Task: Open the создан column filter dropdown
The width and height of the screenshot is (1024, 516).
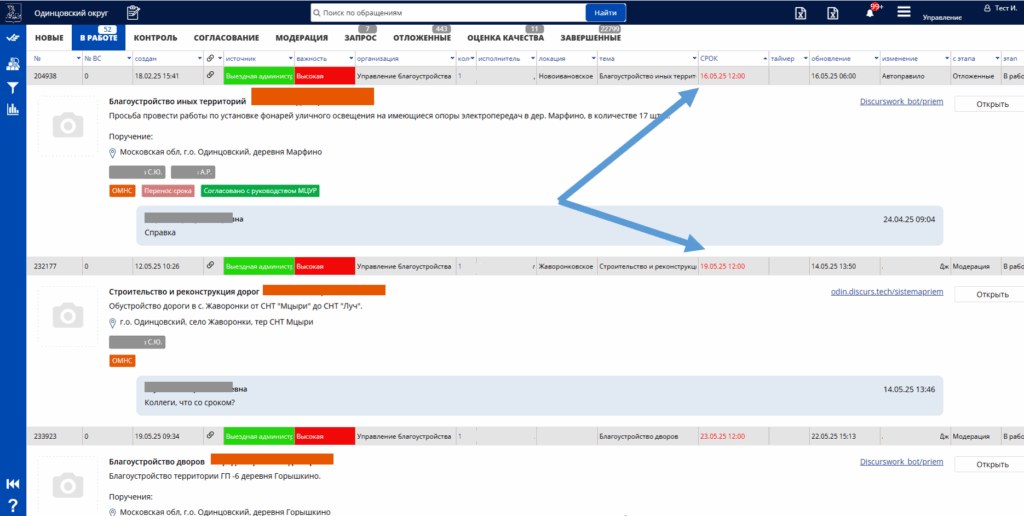Action: (199, 59)
